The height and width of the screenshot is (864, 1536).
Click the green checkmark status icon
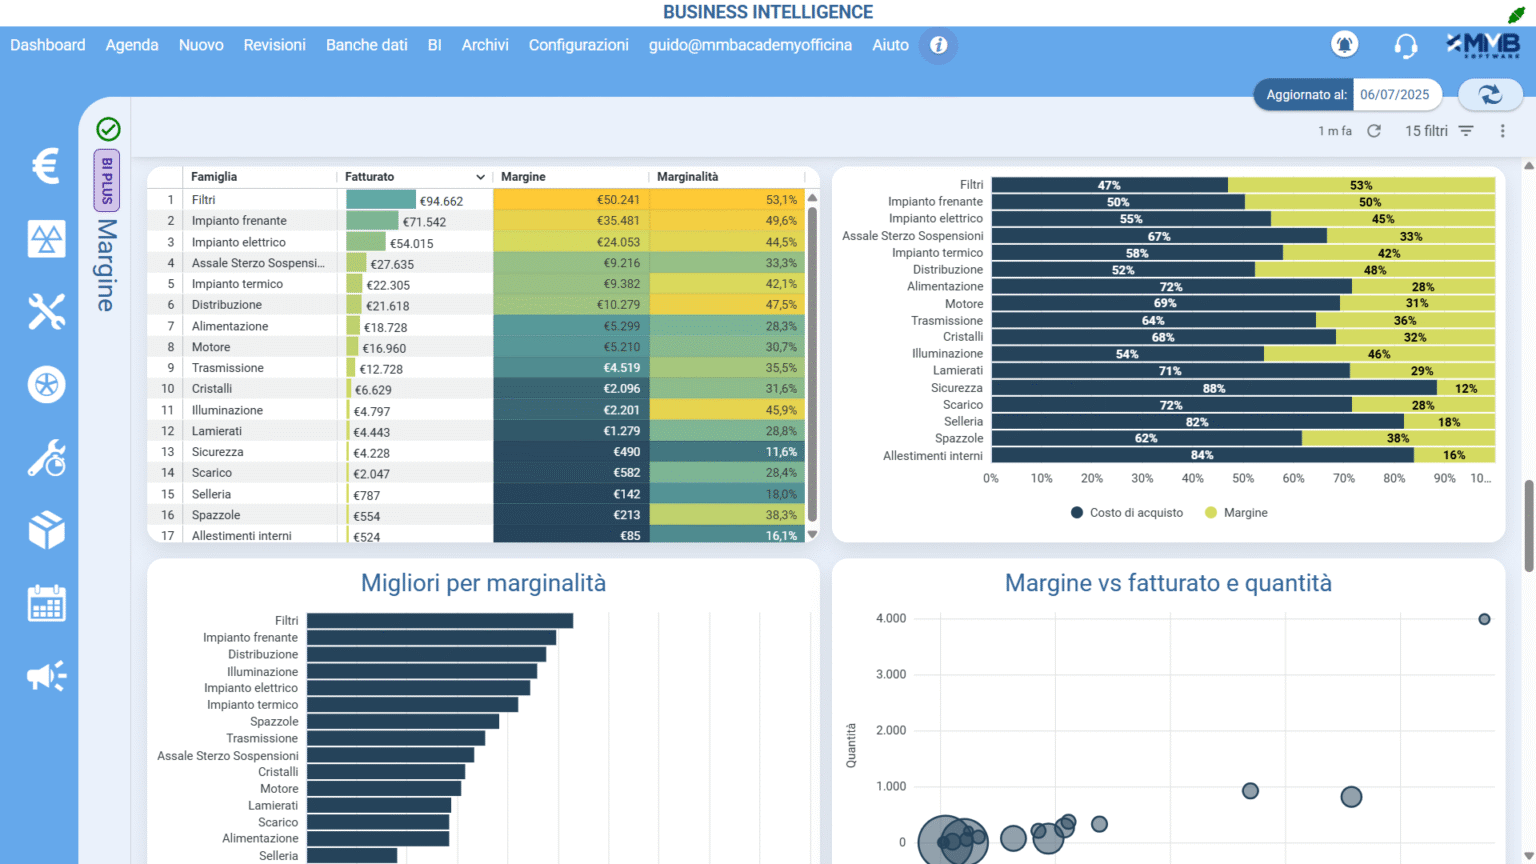[x=108, y=129]
